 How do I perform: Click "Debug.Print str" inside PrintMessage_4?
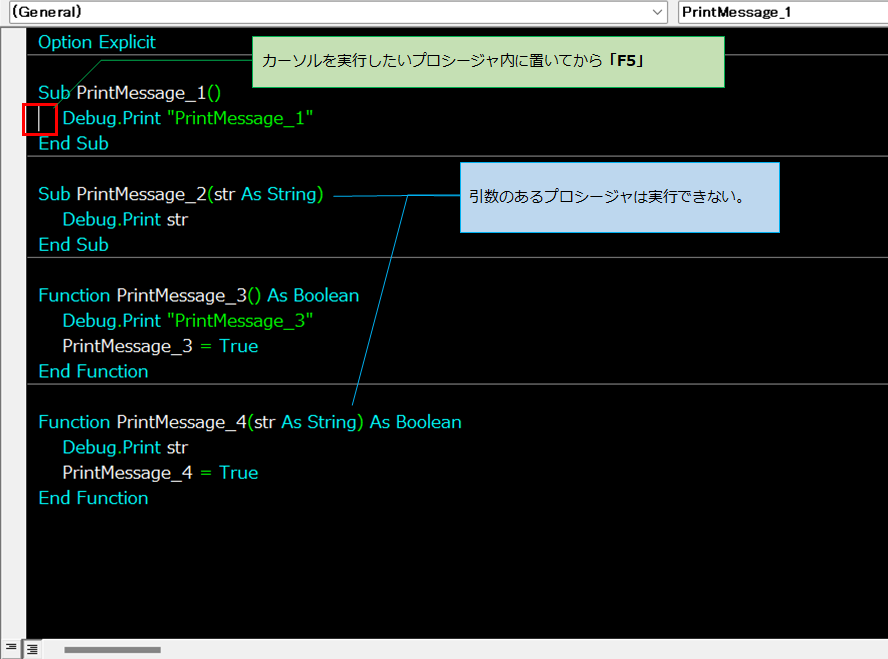coord(125,448)
